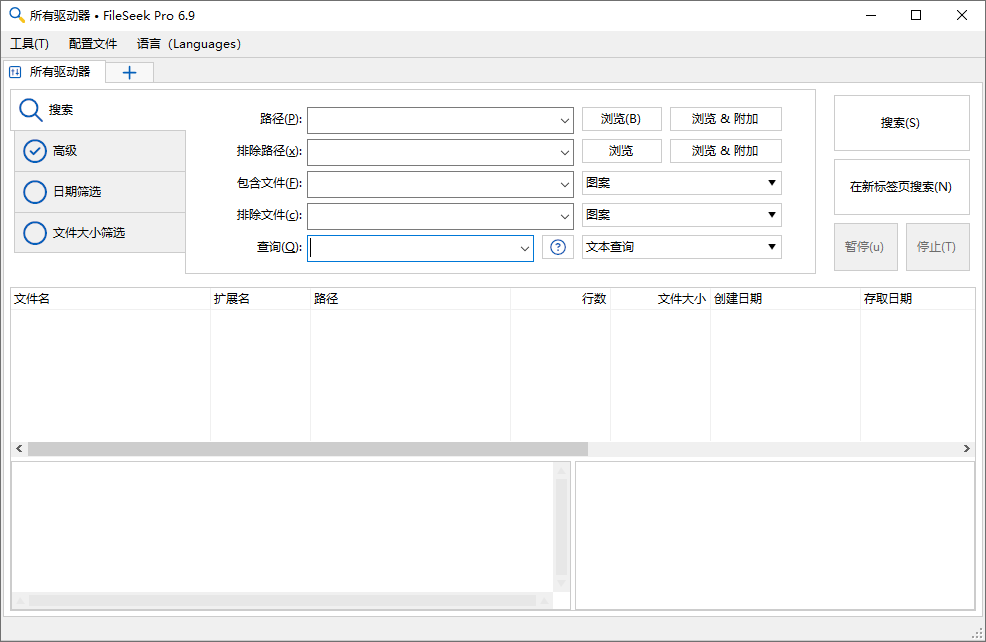
Task: Open the 文本查询 query type dropdown
Action: (681, 247)
